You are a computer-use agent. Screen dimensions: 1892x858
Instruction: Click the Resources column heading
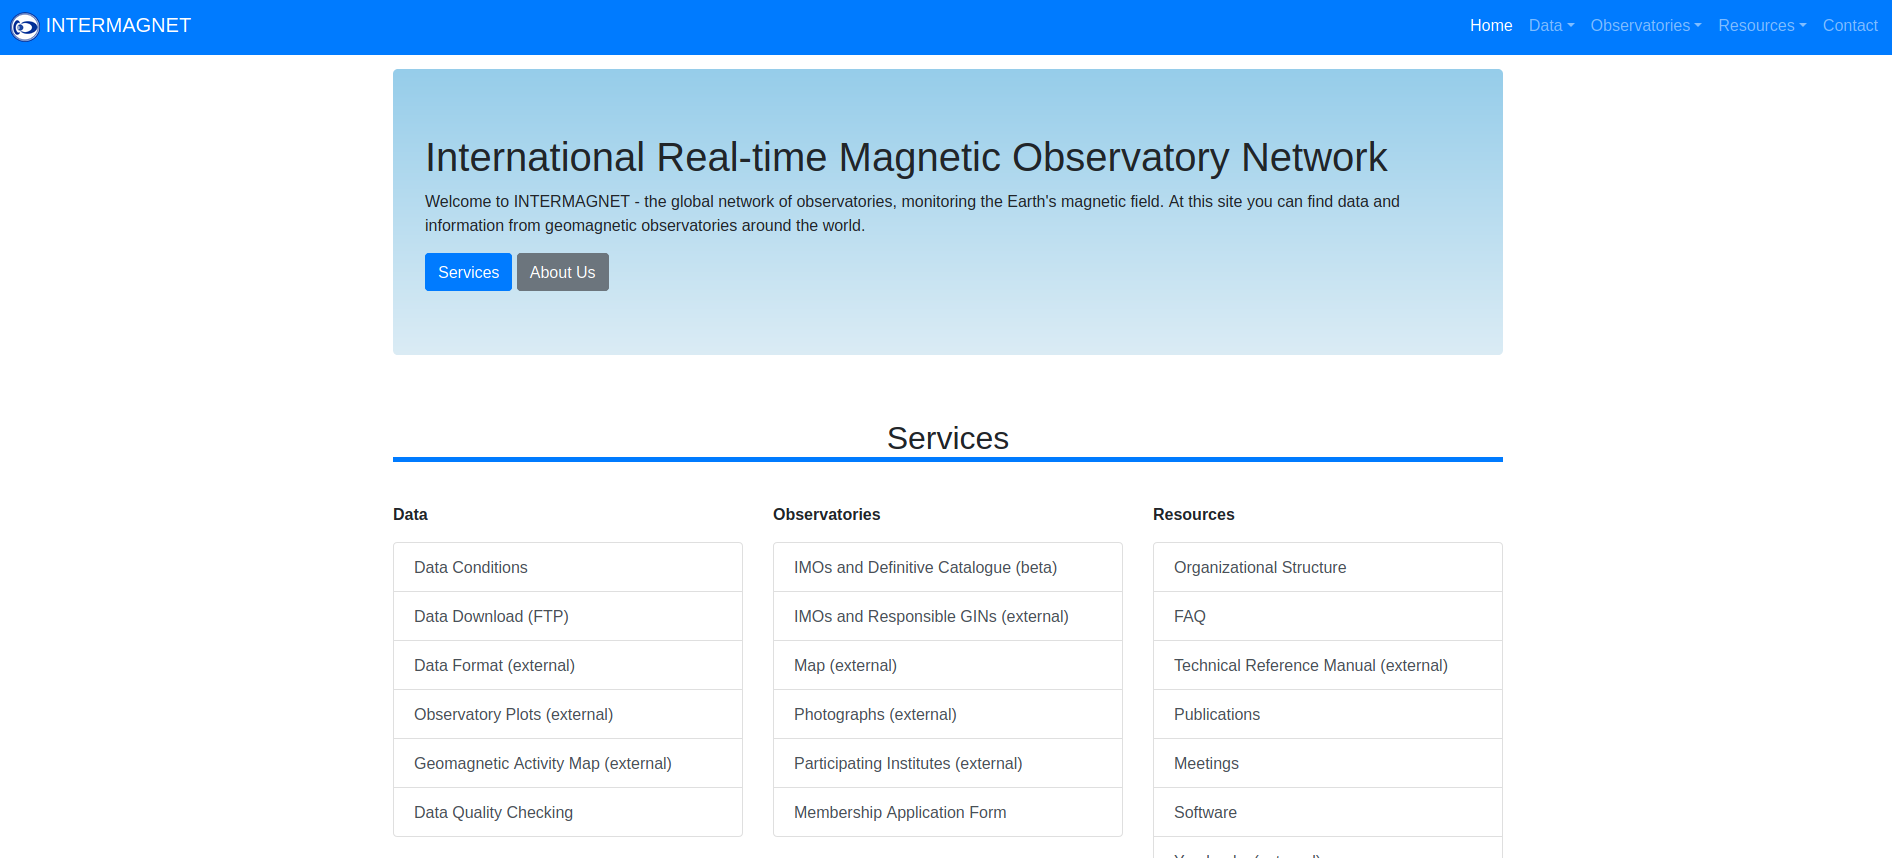coord(1194,514)
